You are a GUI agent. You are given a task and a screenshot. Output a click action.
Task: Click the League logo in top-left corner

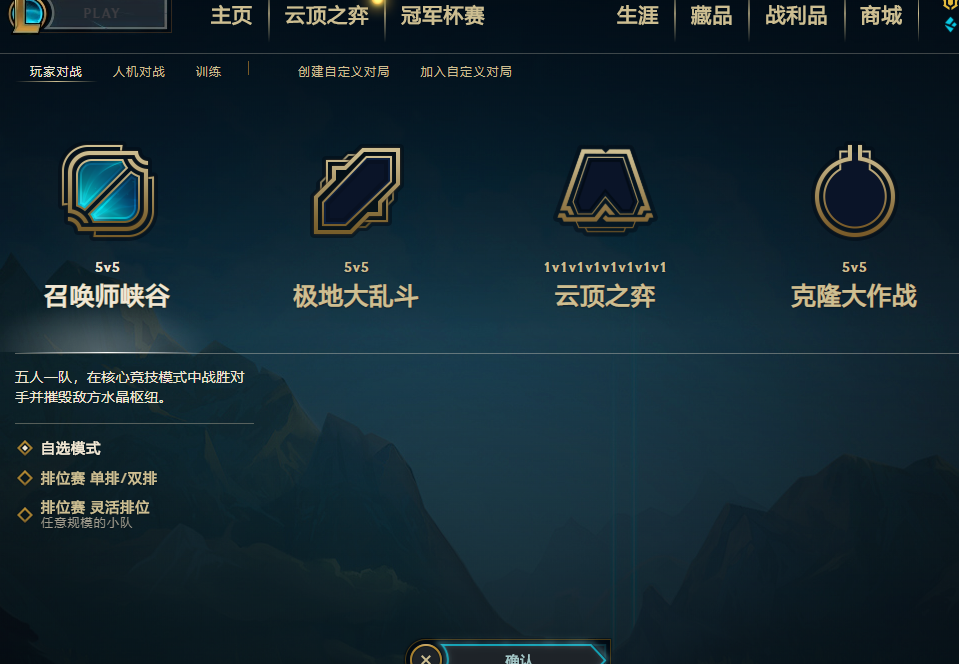(28, 13)
